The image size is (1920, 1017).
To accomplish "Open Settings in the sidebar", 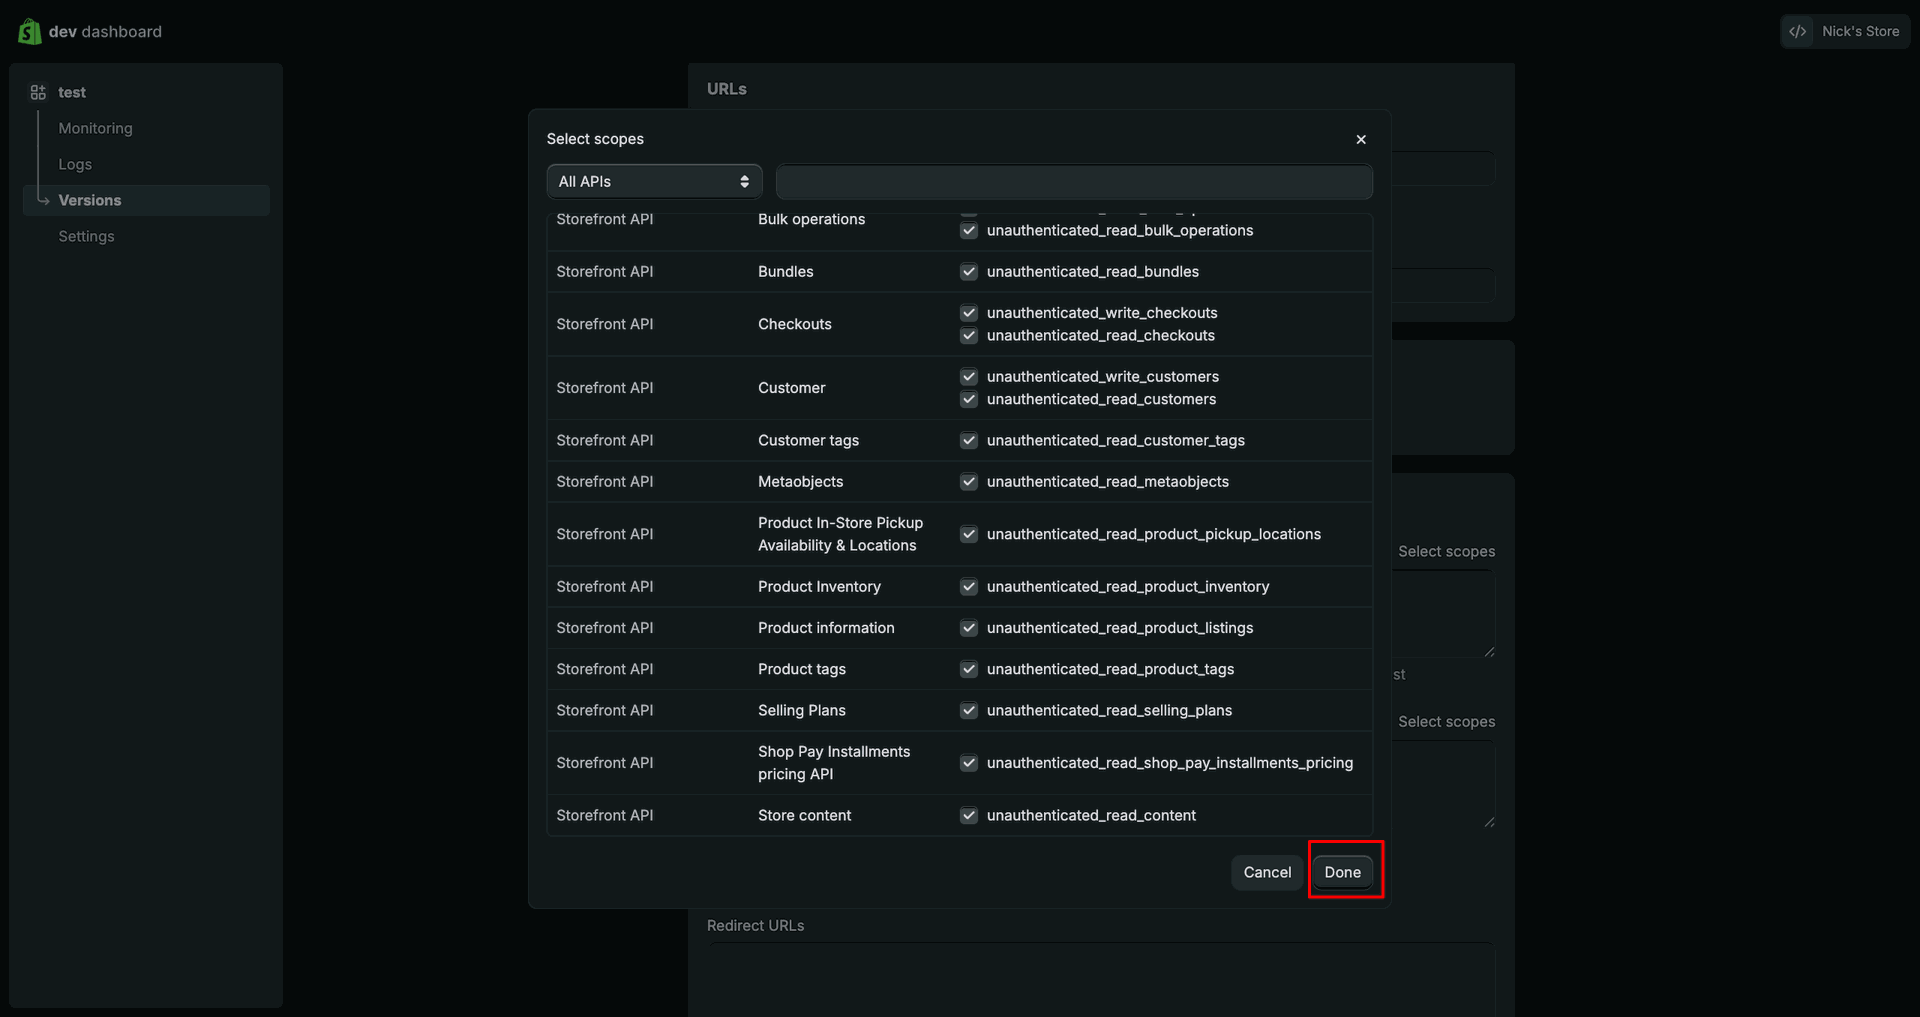I will (x=86, y=236).
